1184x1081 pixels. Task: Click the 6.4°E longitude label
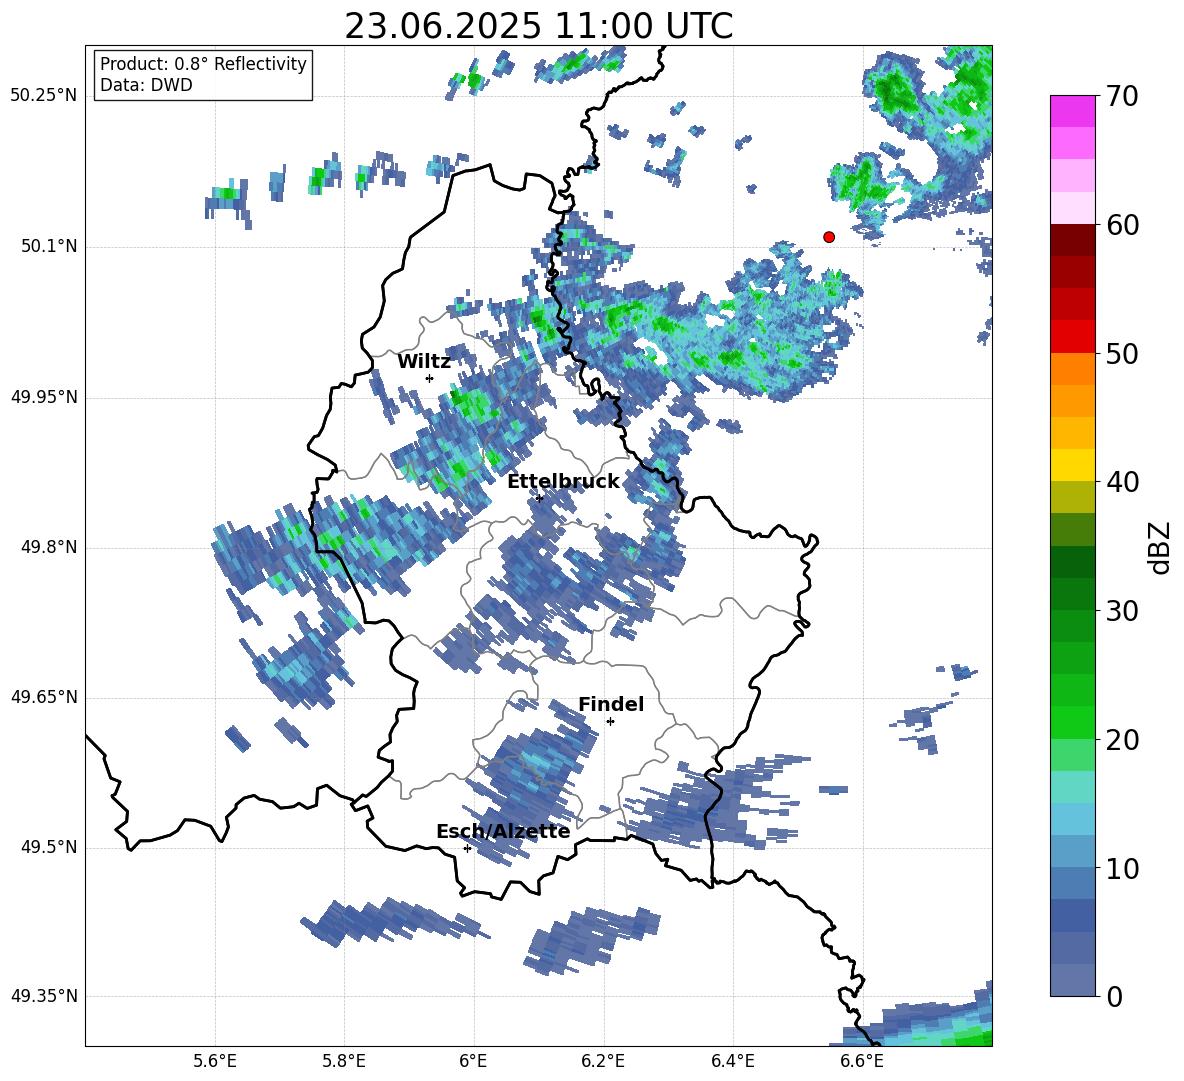pos(732,1061)
